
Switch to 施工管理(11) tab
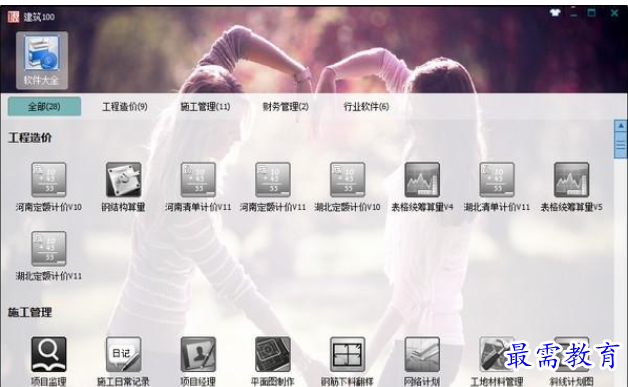click(205, 107)
